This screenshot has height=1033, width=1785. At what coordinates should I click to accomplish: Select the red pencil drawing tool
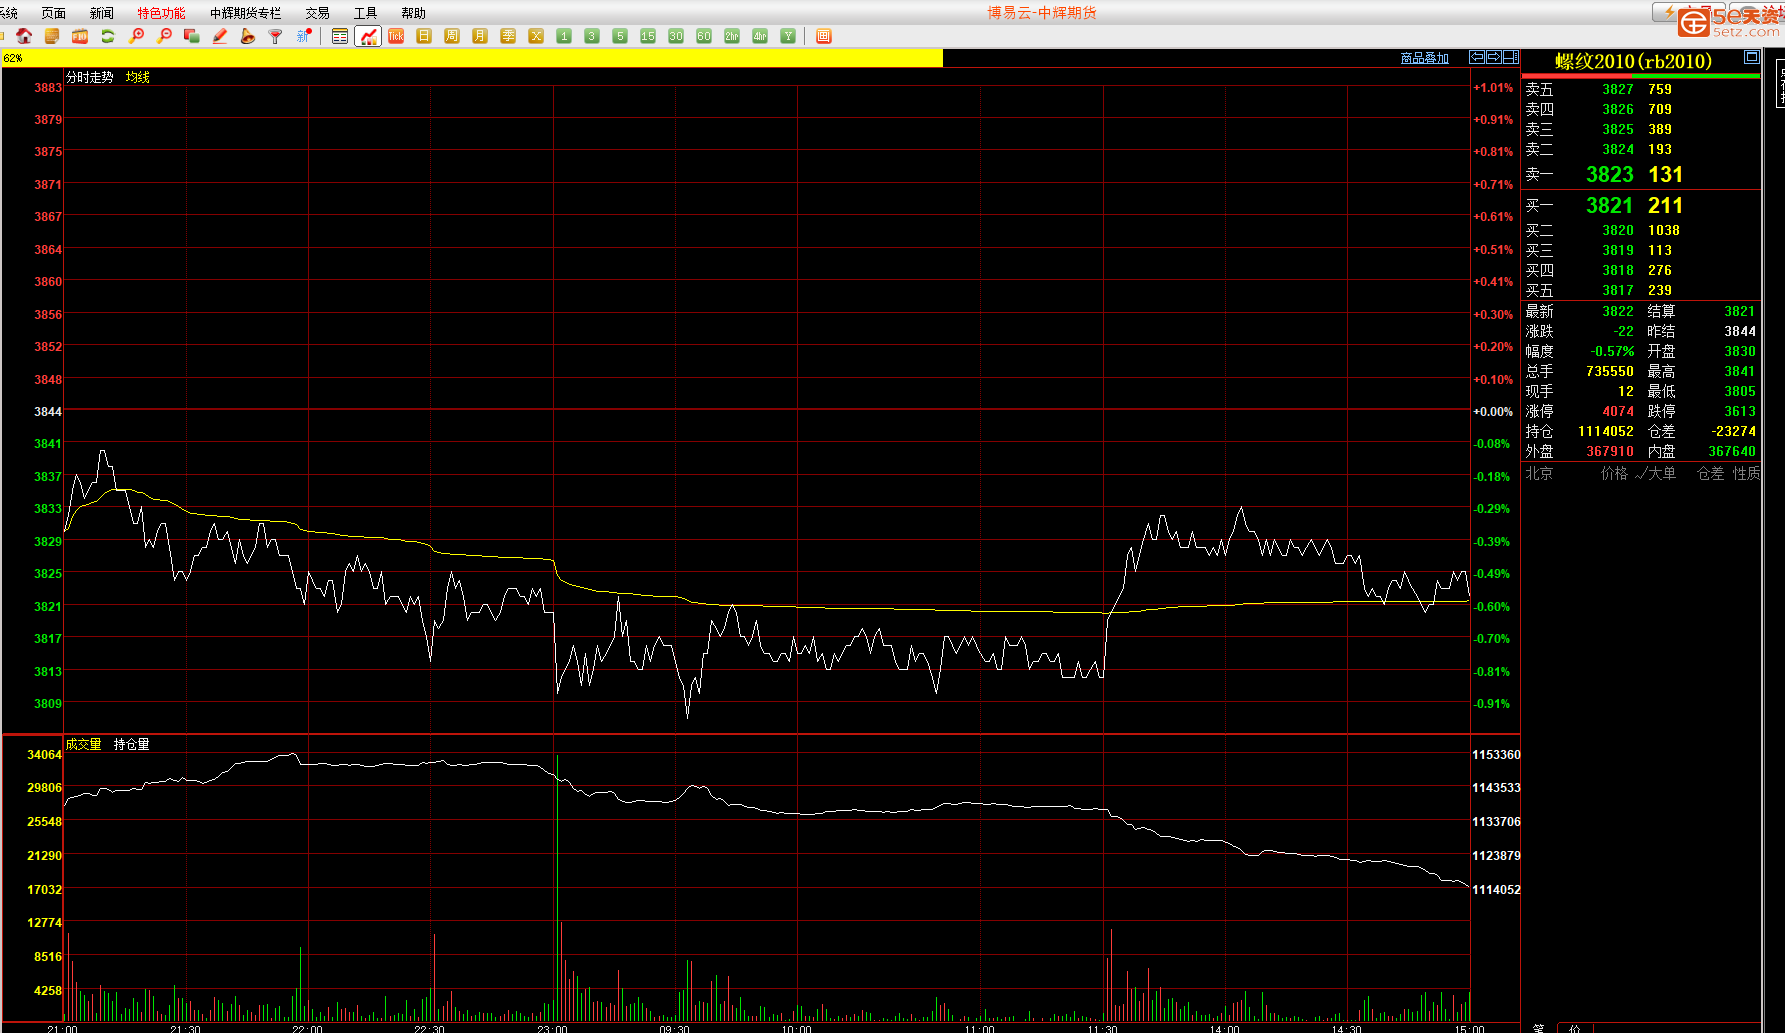pyautogui.click(x=220, y=36)
